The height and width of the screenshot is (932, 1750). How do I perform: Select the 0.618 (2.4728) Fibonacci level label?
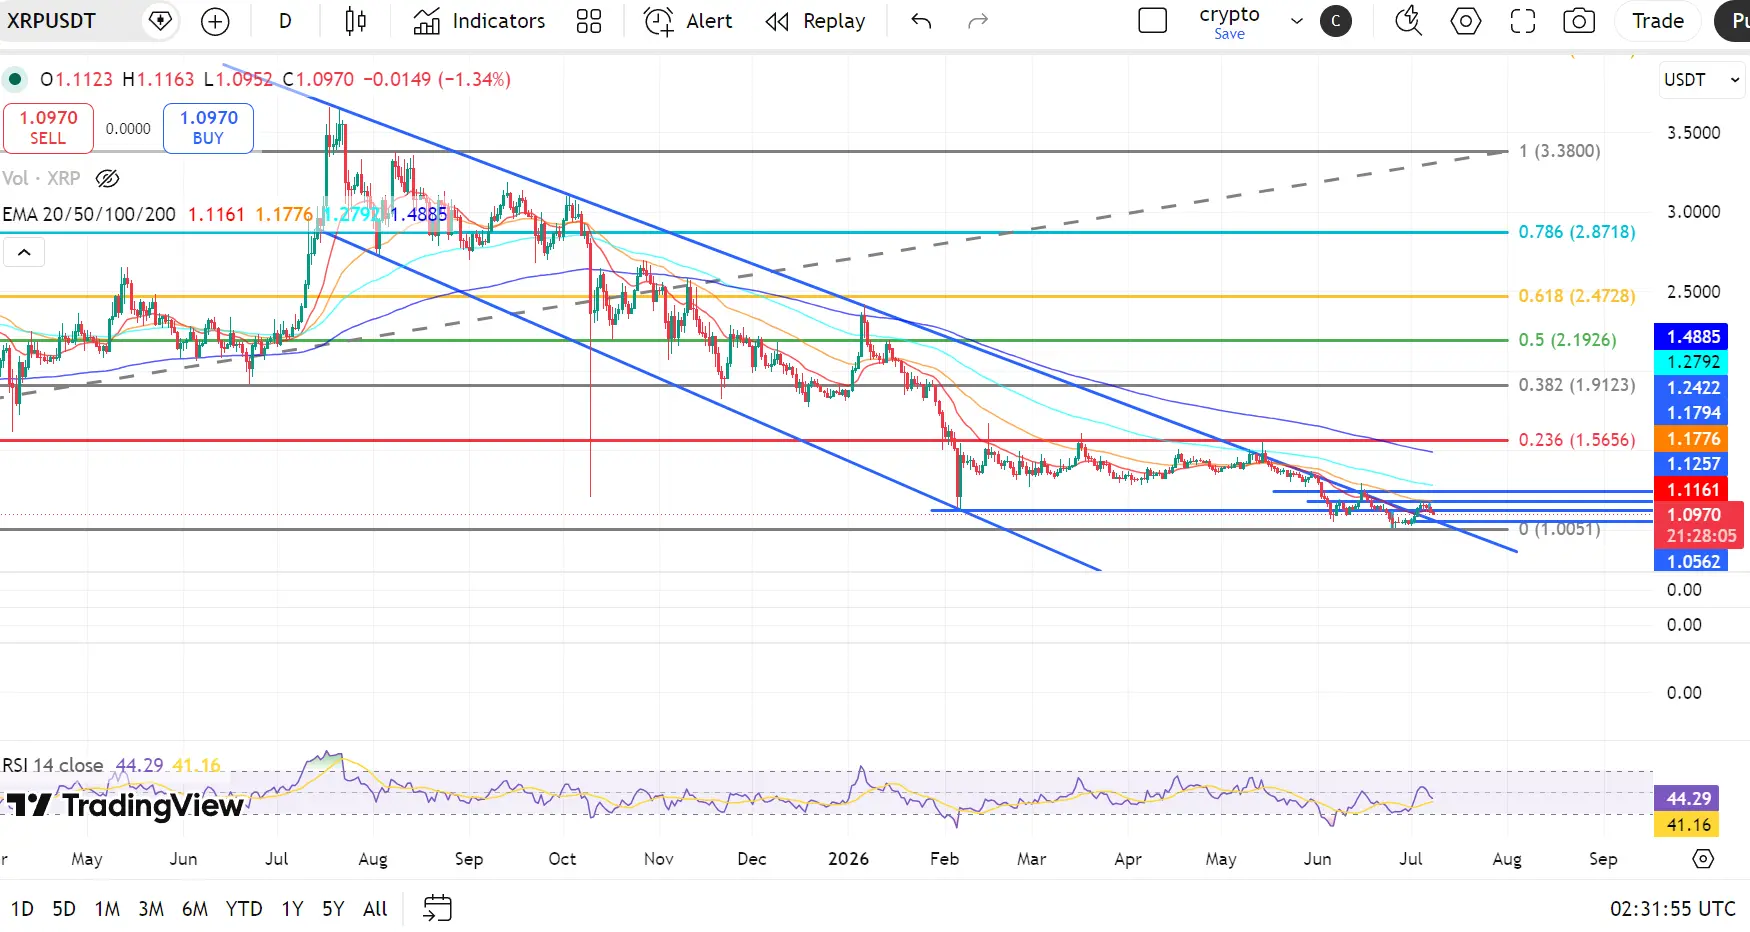coord(1577,296)
